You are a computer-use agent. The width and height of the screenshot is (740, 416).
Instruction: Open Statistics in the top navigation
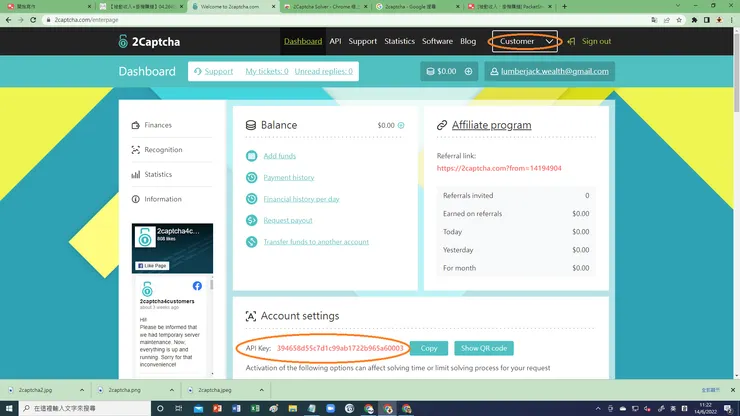pos(399,41)
